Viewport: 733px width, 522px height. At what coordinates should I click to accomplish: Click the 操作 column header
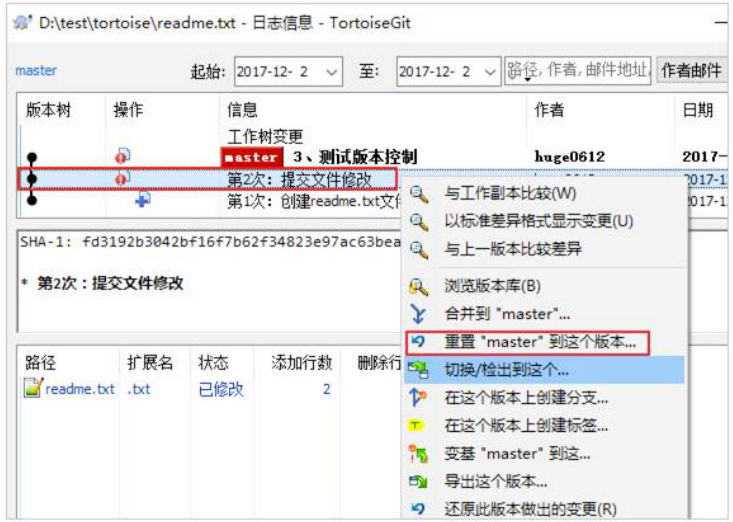click(128, 110)
